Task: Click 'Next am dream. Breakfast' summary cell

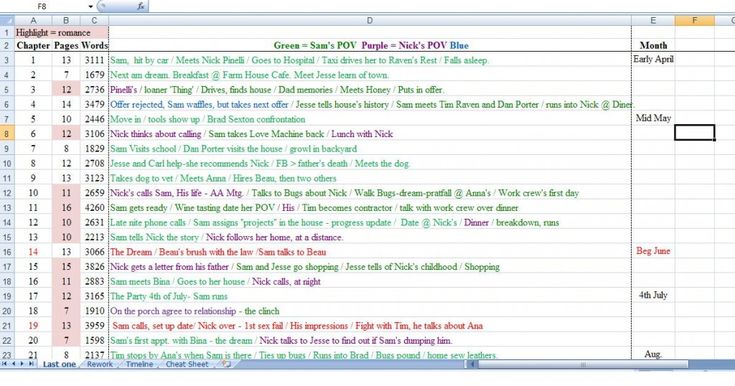Action: click(370, 75)
